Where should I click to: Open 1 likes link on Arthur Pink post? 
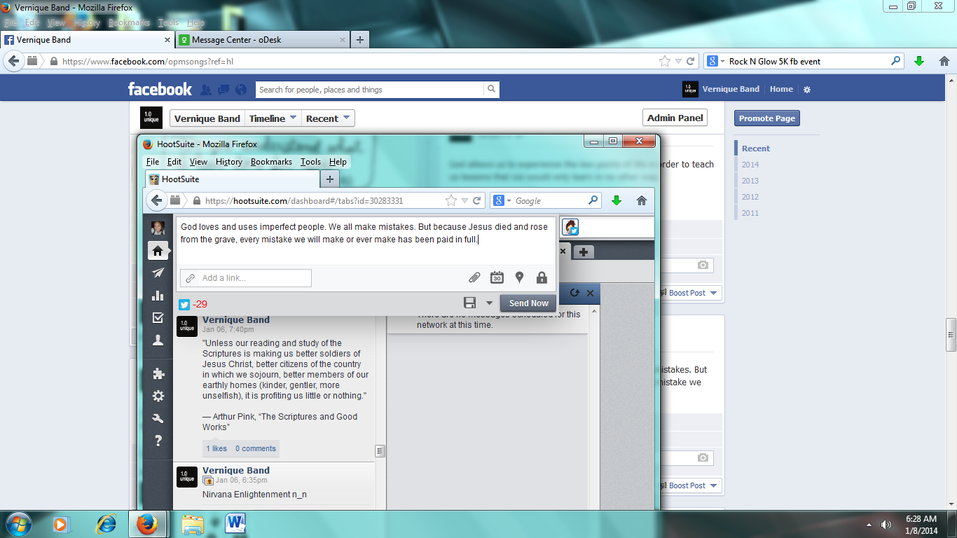[216, 448]
